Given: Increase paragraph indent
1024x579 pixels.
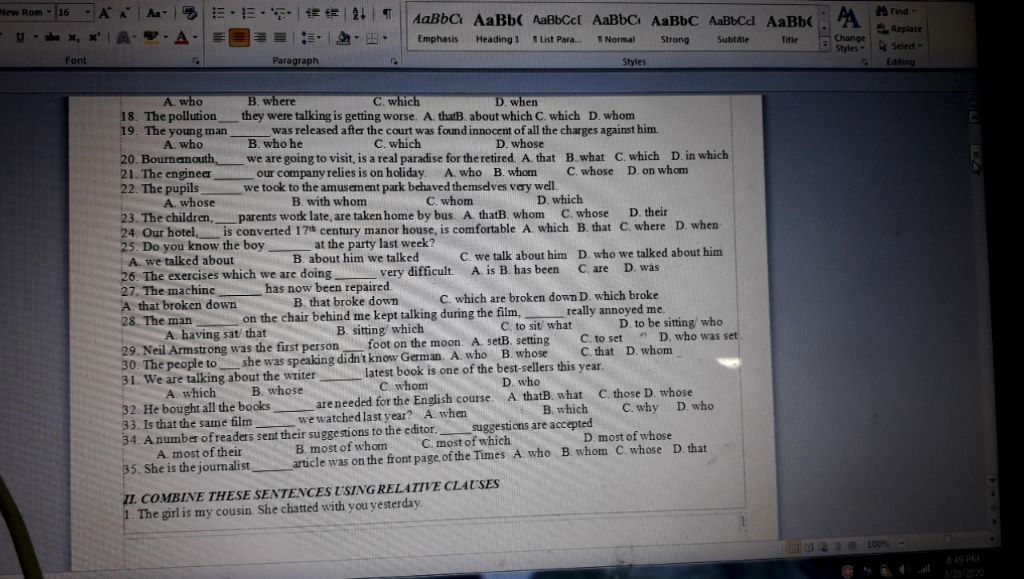Looking at the screenshot, I should (332, 13).
